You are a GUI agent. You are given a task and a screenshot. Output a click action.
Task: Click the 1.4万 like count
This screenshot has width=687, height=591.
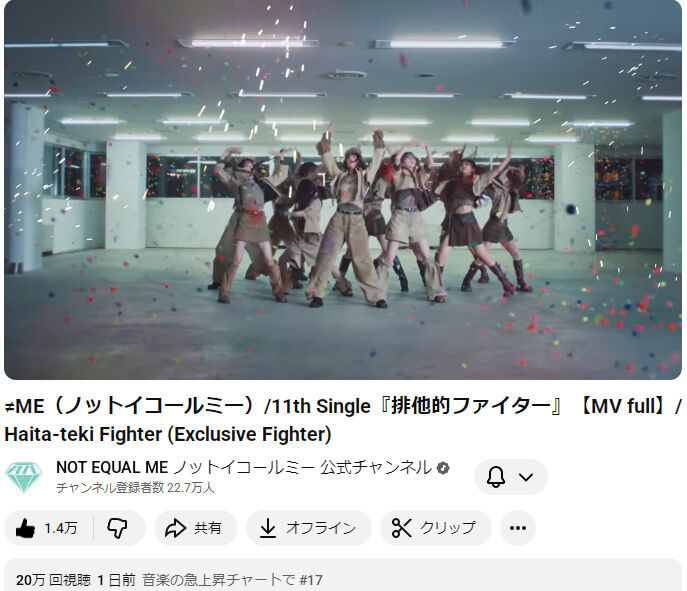[61, 528]
